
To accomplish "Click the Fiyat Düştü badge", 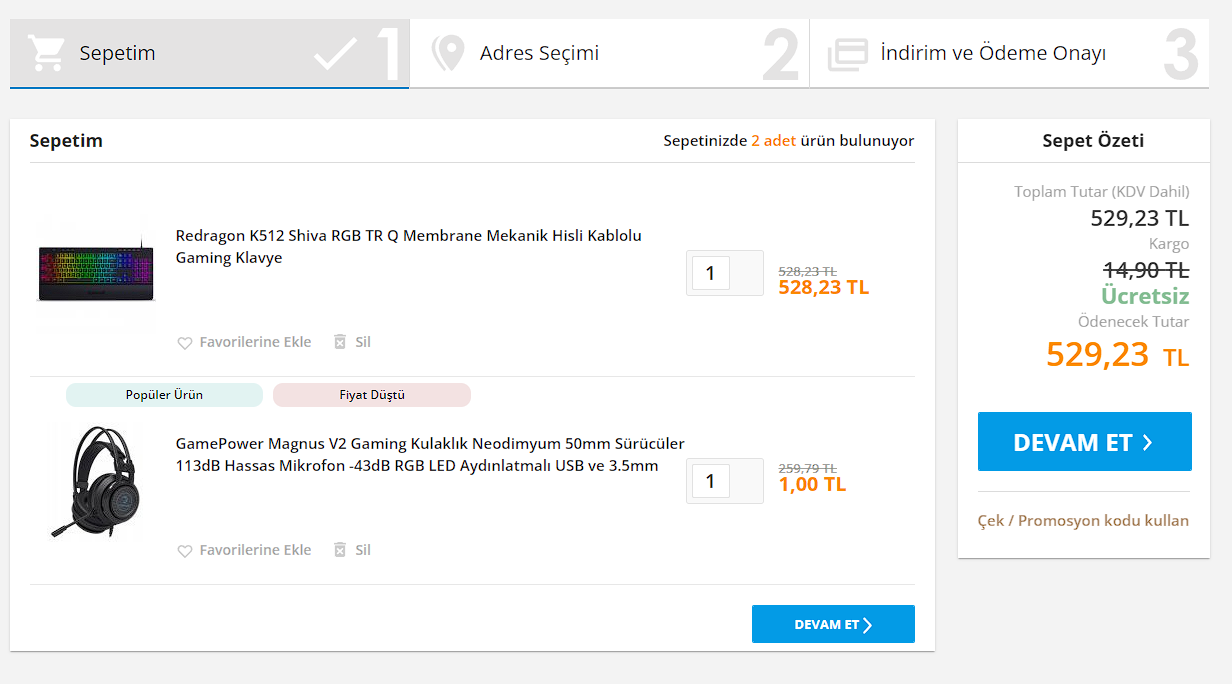I will tap(371, 395).
